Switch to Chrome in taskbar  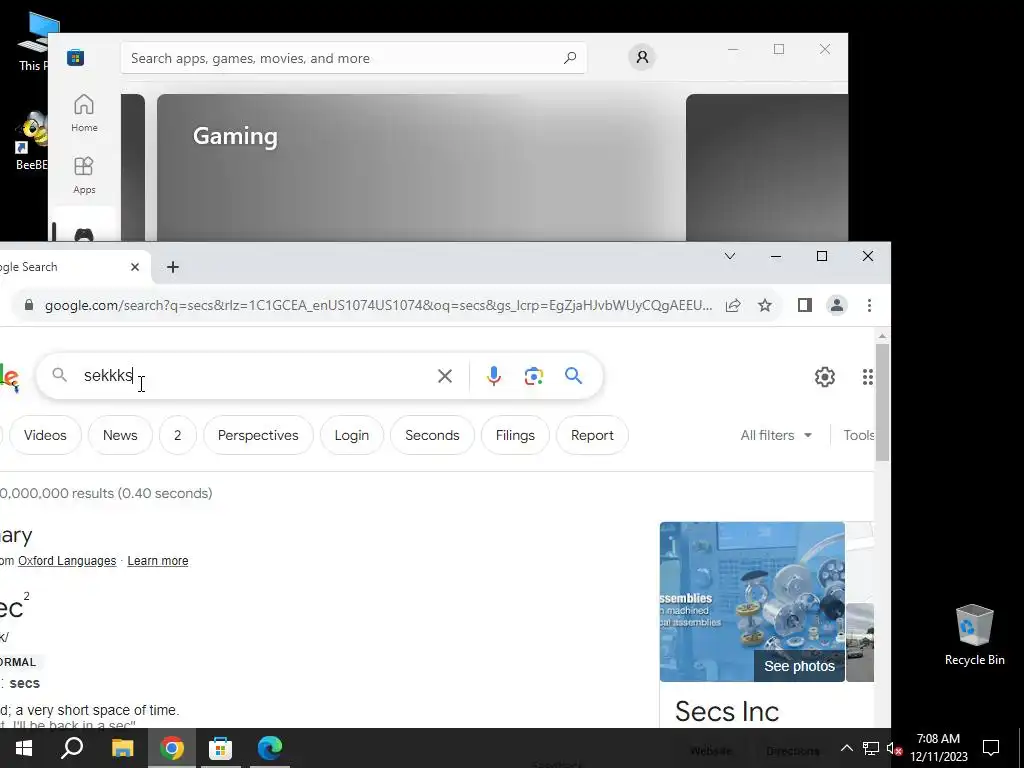click(x=172, y=748)
